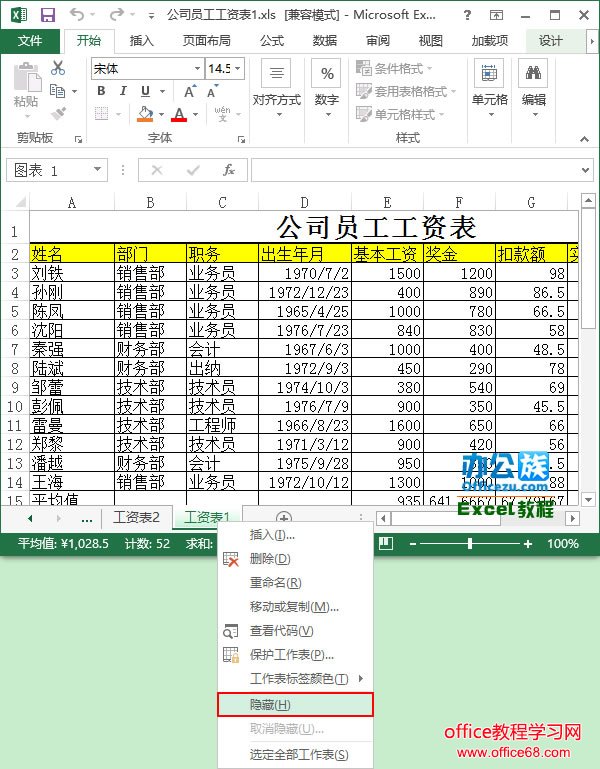Viewport: 600px width, 769px height.
Task: Click the Name Box showing 图表 1
Action: tap(56, 170)
